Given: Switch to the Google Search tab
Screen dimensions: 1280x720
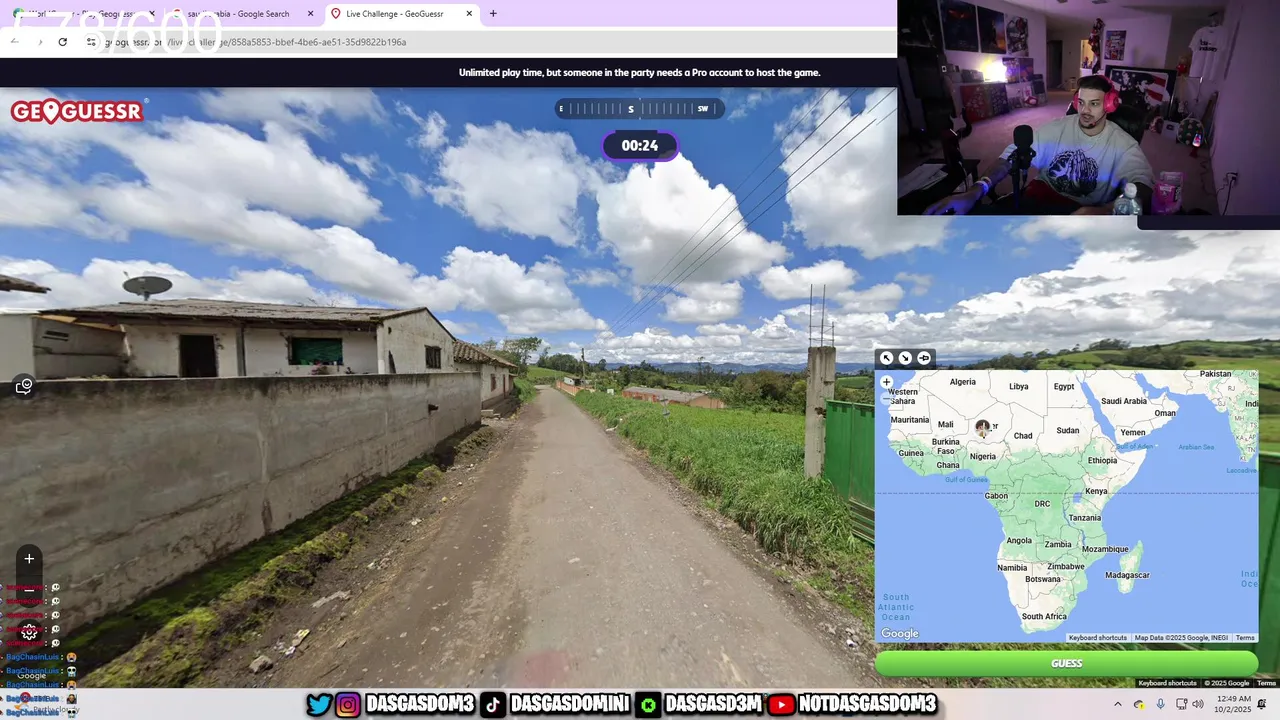Looking at the screenshot, I should point(244,14).
